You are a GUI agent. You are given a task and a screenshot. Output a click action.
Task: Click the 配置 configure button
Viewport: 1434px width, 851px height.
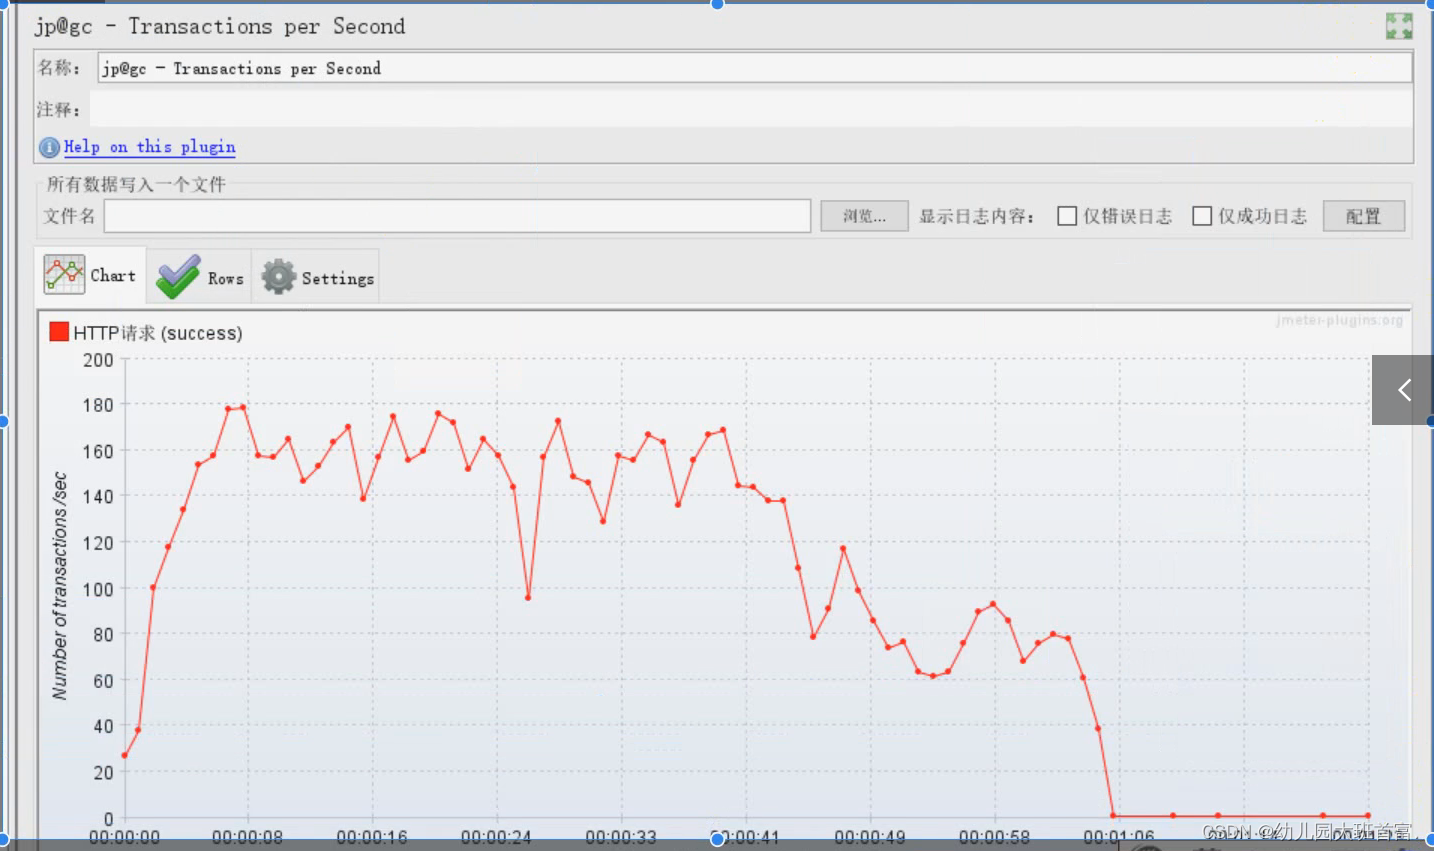tap(1363, 216)
